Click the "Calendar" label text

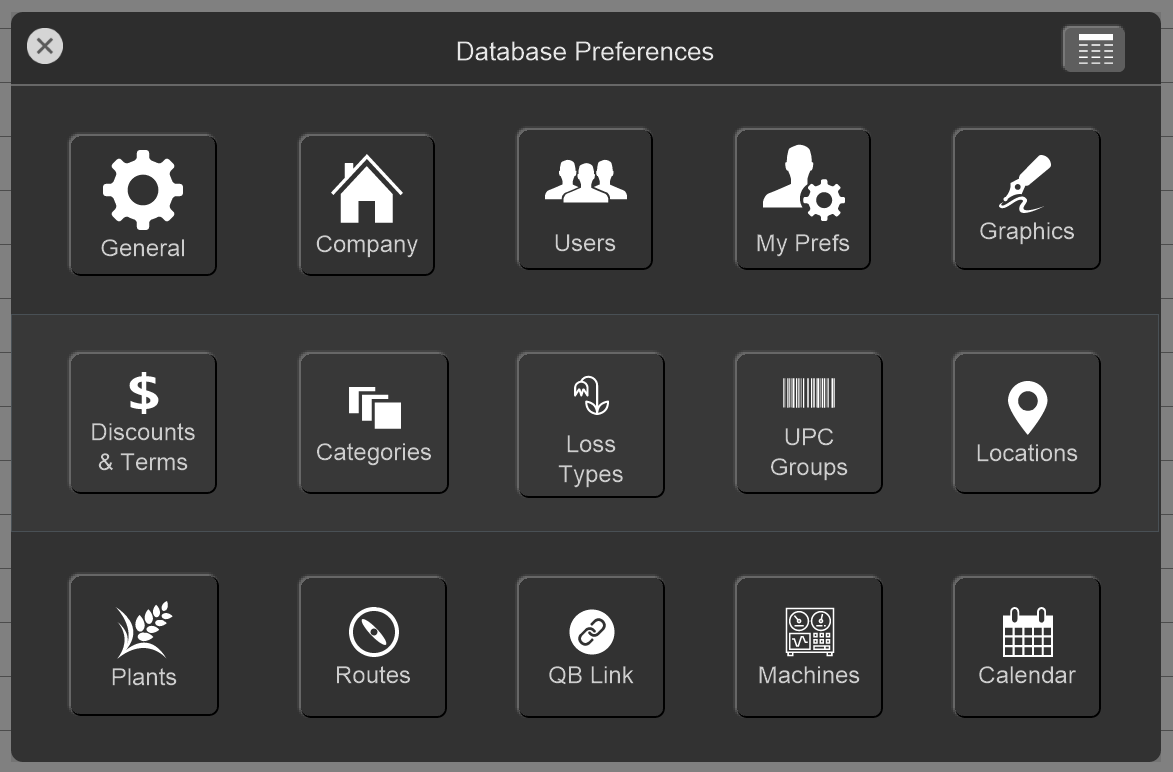pyautogui.click(x=1026, y=675)
